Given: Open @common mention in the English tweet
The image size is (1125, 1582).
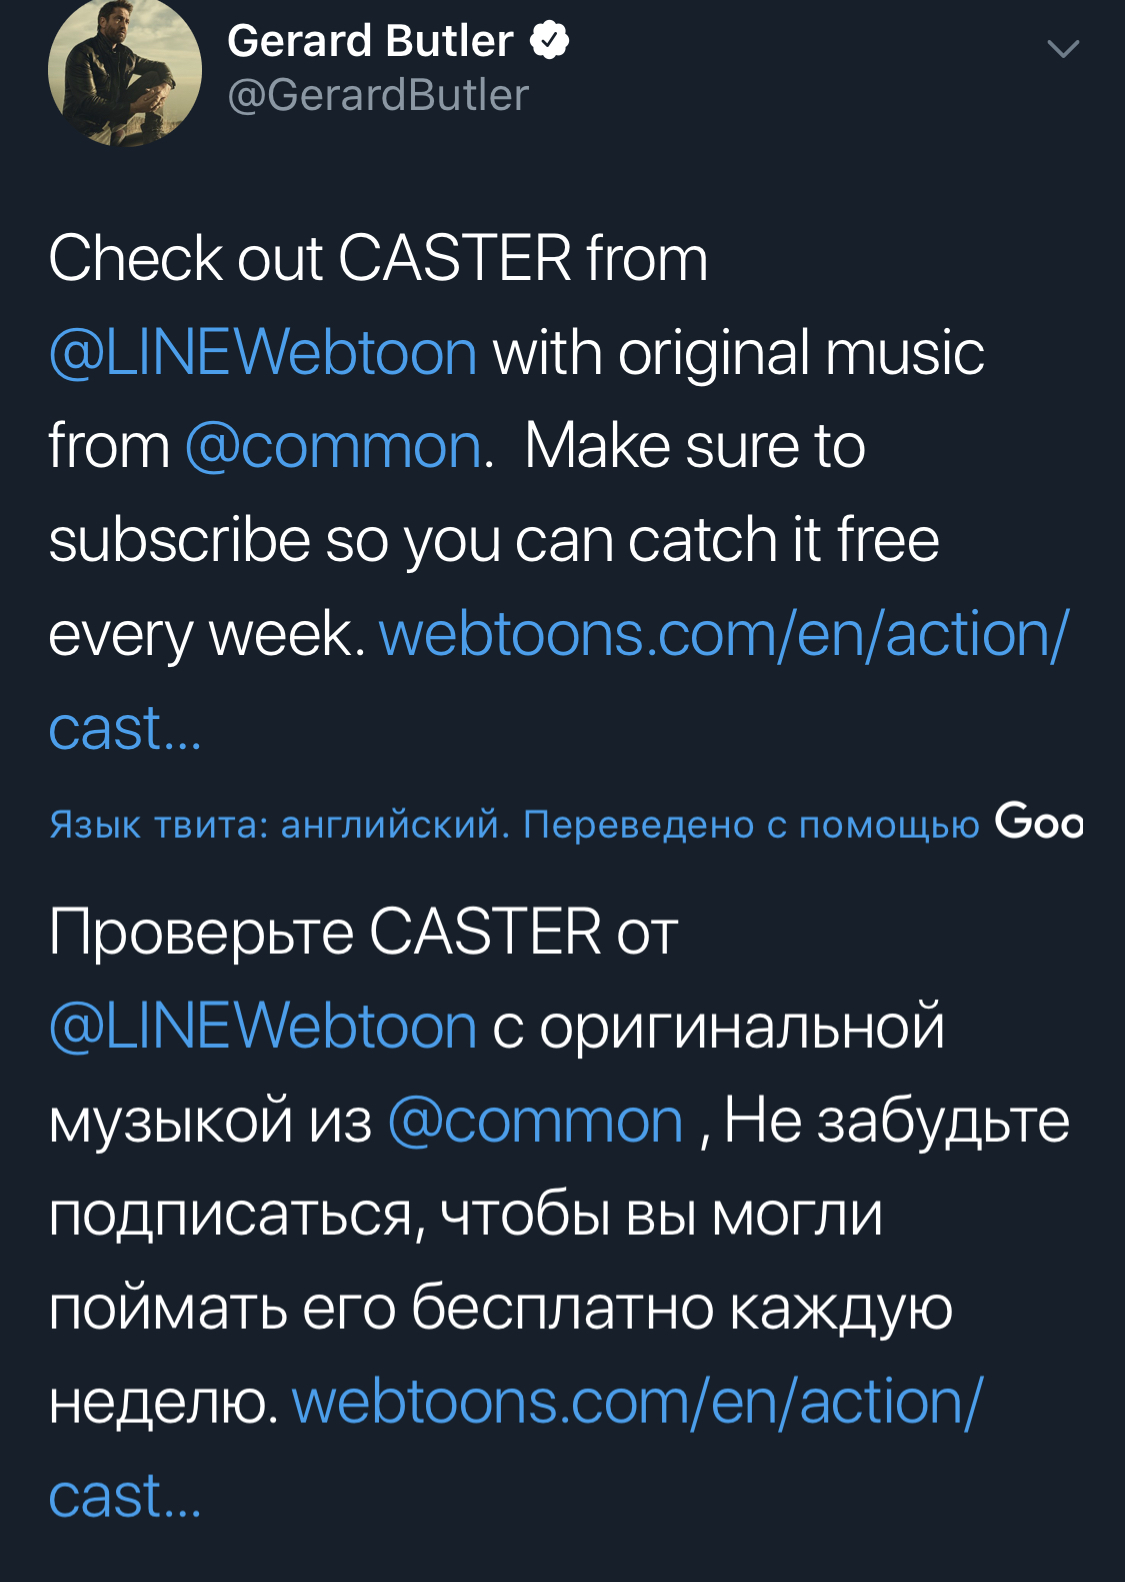Looking at the screenshot, I should (334, 446).
